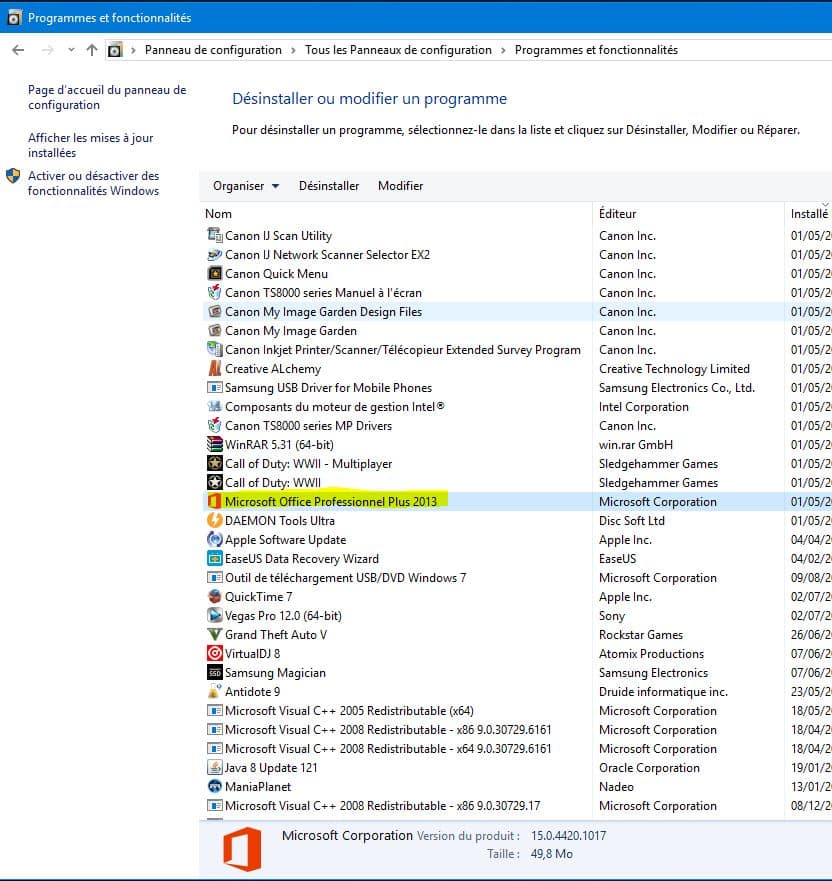Click the shield icon beside Activer ou désactiver
This screenshot has width=832, height=881.
(13, 176)
